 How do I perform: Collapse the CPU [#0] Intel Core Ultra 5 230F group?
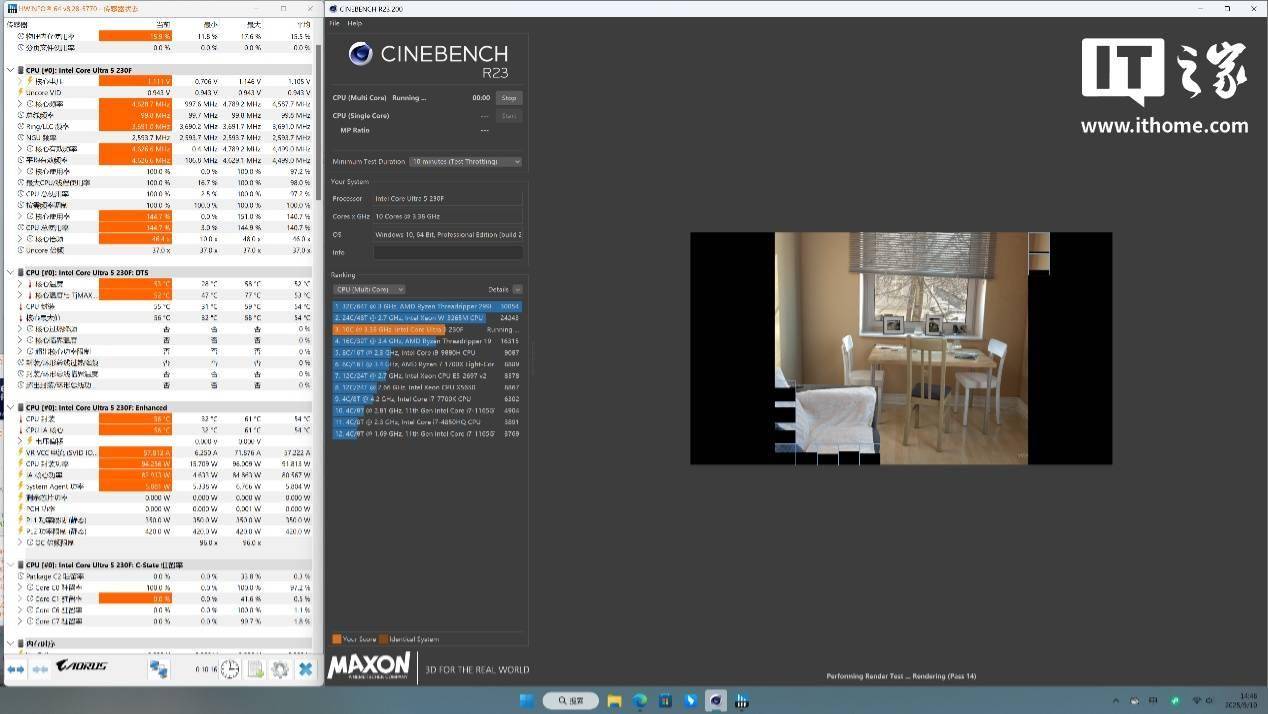pyautogui.click(x=11, y=71)
